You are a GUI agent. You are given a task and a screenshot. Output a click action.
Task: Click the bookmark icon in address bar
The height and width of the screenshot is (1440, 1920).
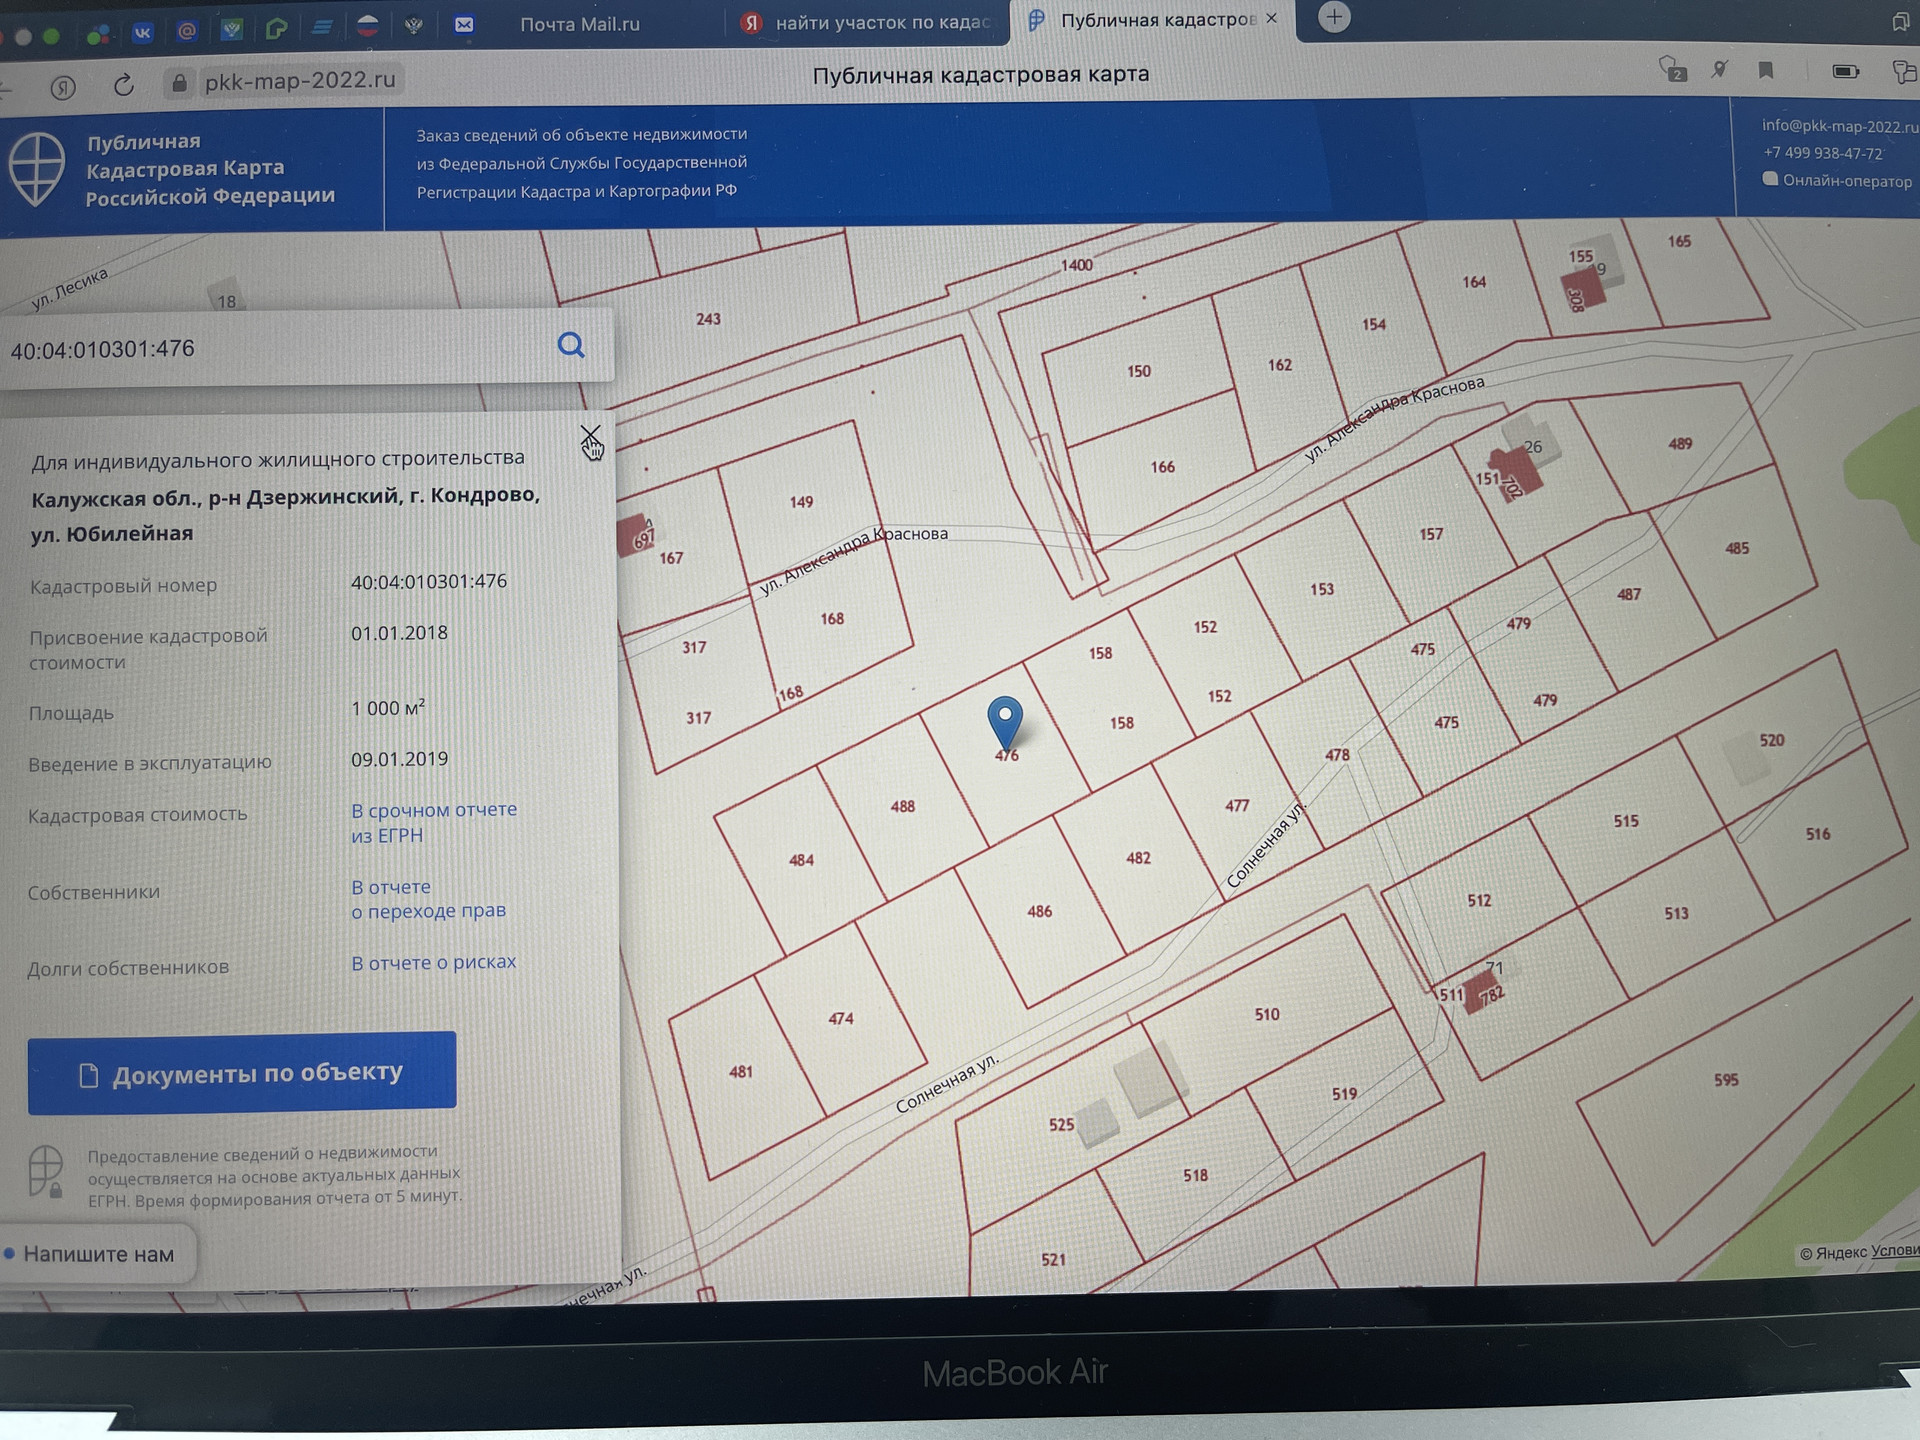(x=1766, y=71)
